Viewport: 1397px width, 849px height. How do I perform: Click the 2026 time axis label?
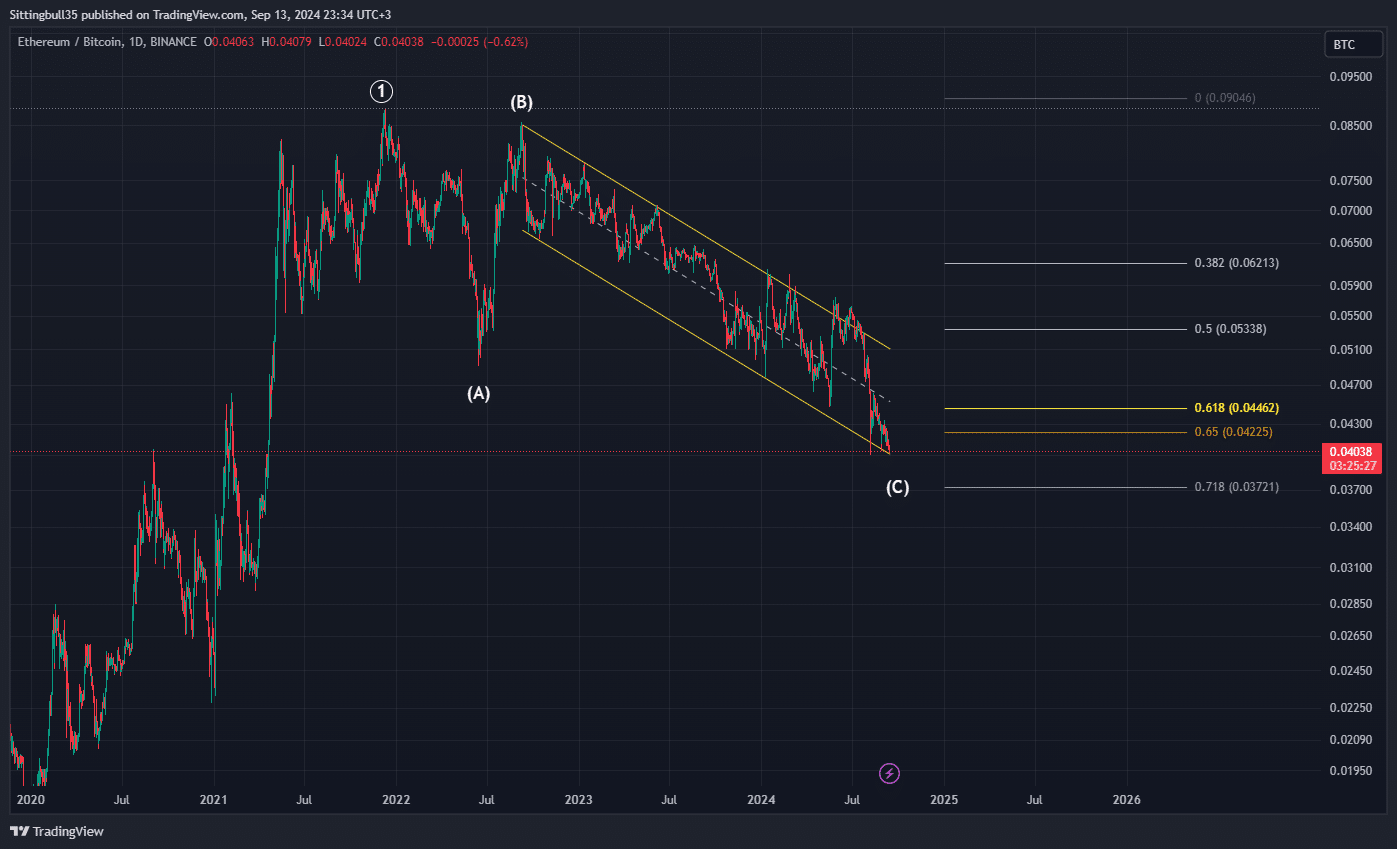click(x=1126, y=800)
